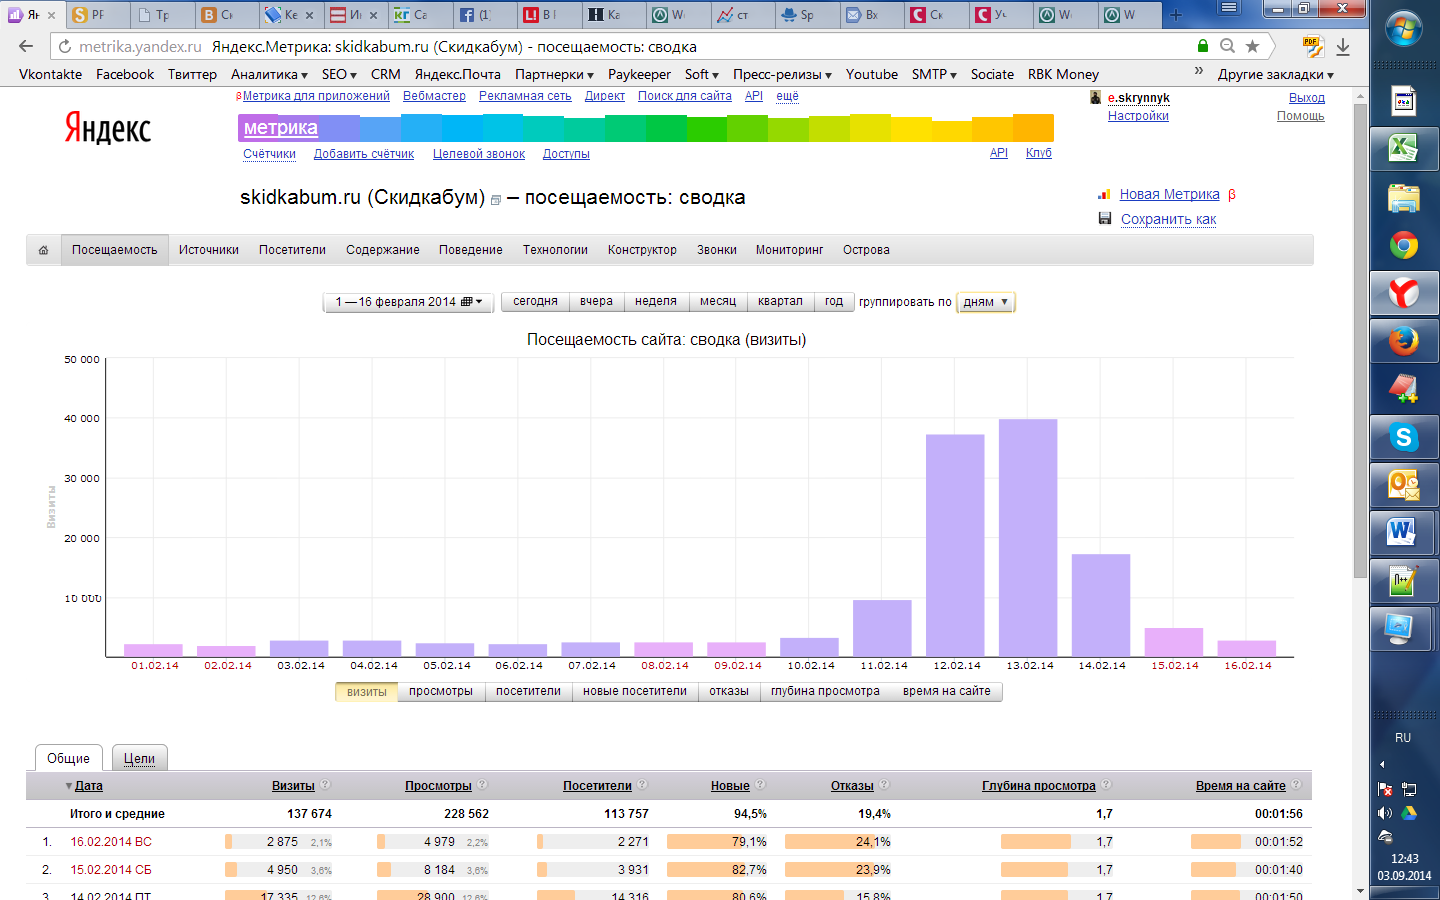
Task: Open the grouping dropdown showing дням
Action: point(986,302)
